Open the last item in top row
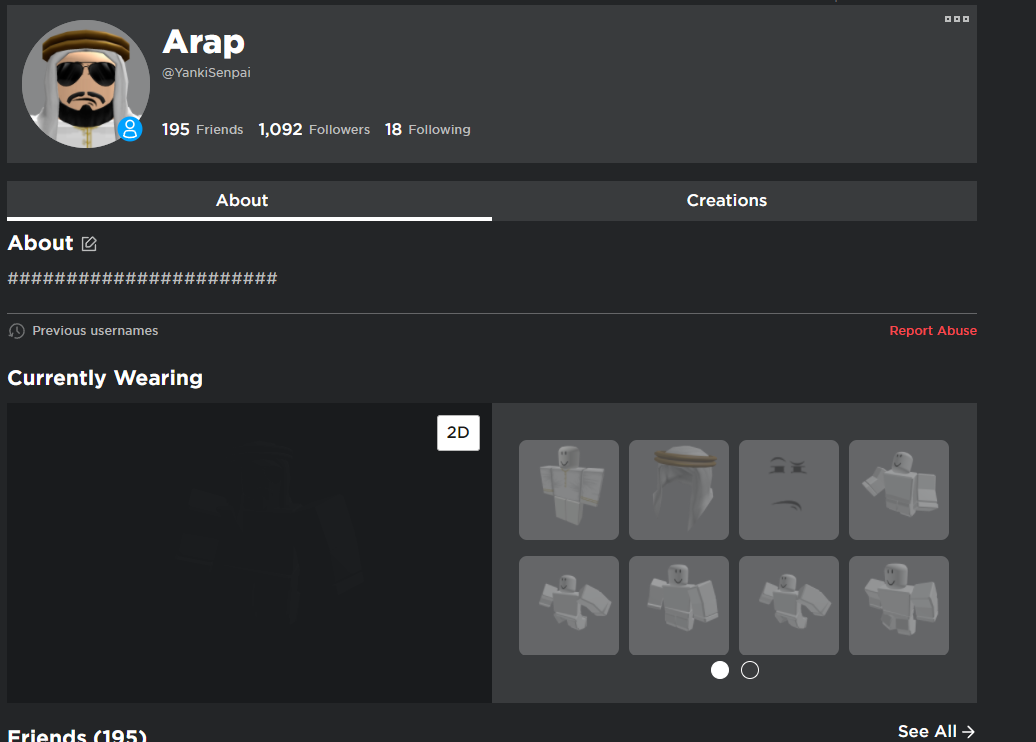This screenshot has height=742, width=1036. [899, 490]
